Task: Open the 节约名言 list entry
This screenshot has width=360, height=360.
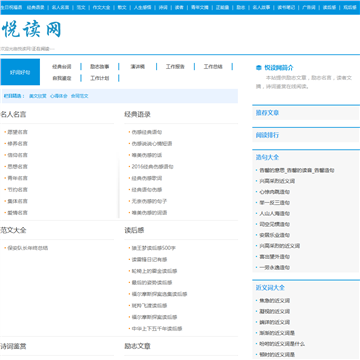Action: pos(18,190)
